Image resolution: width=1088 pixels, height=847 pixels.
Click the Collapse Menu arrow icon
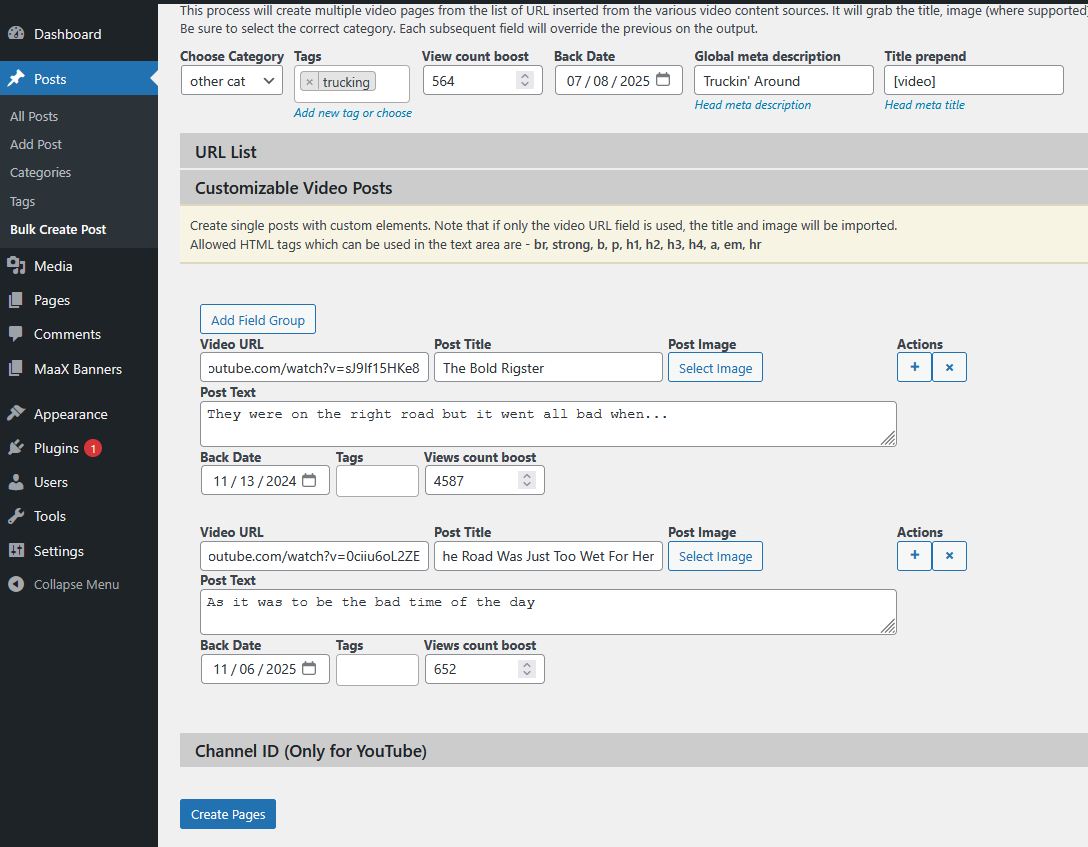(x=16, y=584)
